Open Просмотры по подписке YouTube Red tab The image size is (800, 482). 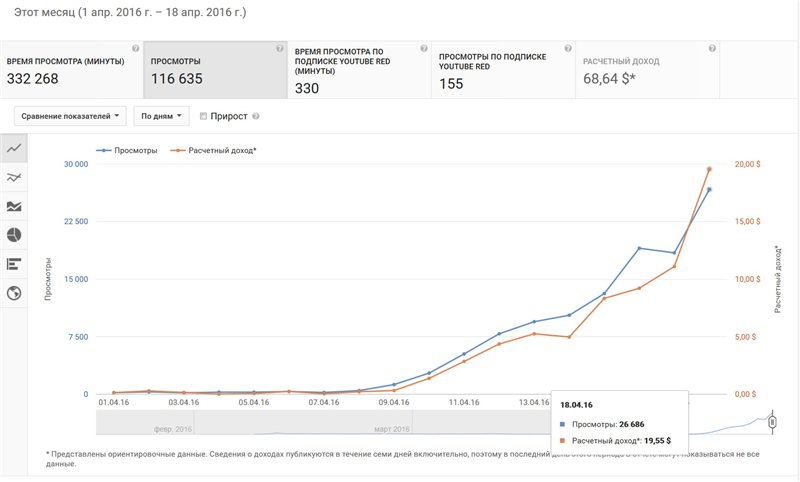coord(503,70)
